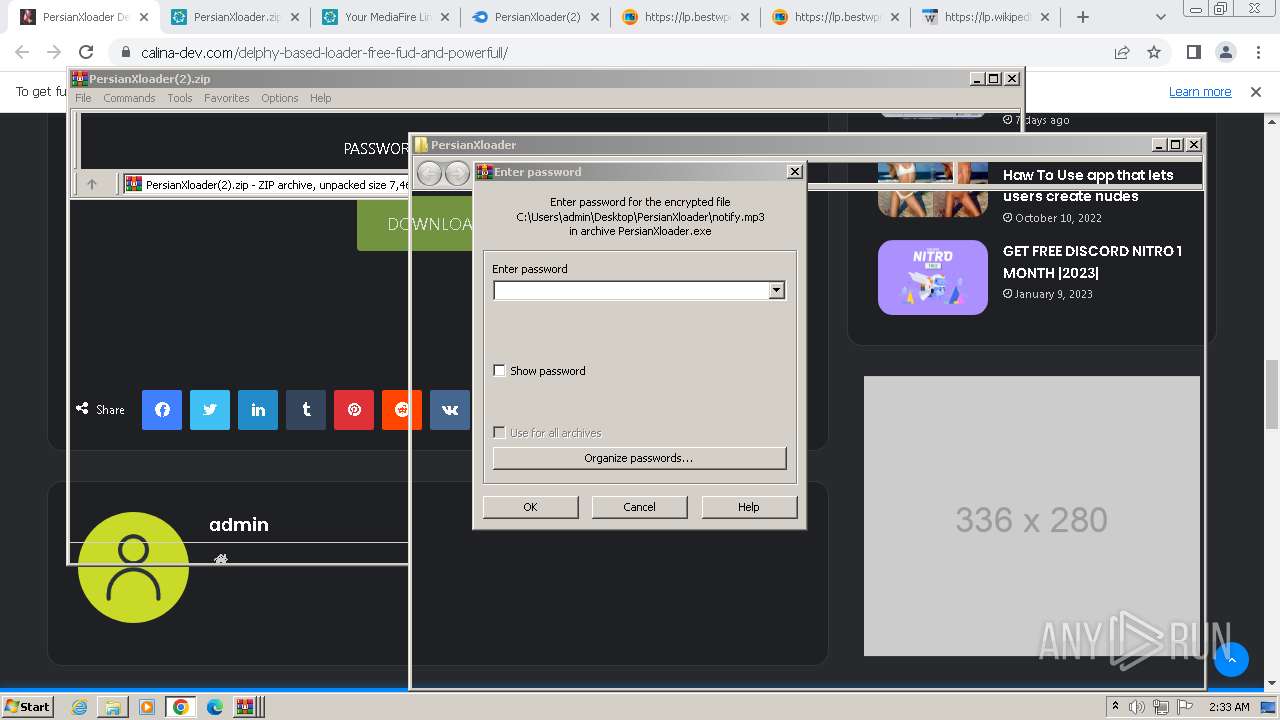This screenshot has width=1280, height=720.
Task: Switch to the lp.wikipedia tab
Action: tap(985, 17)
